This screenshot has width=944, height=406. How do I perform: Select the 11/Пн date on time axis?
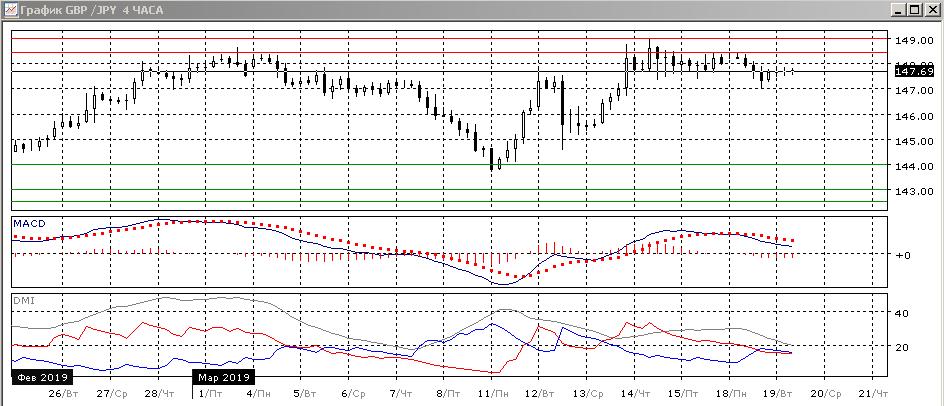pyautogui.click(x=489, y=395)
